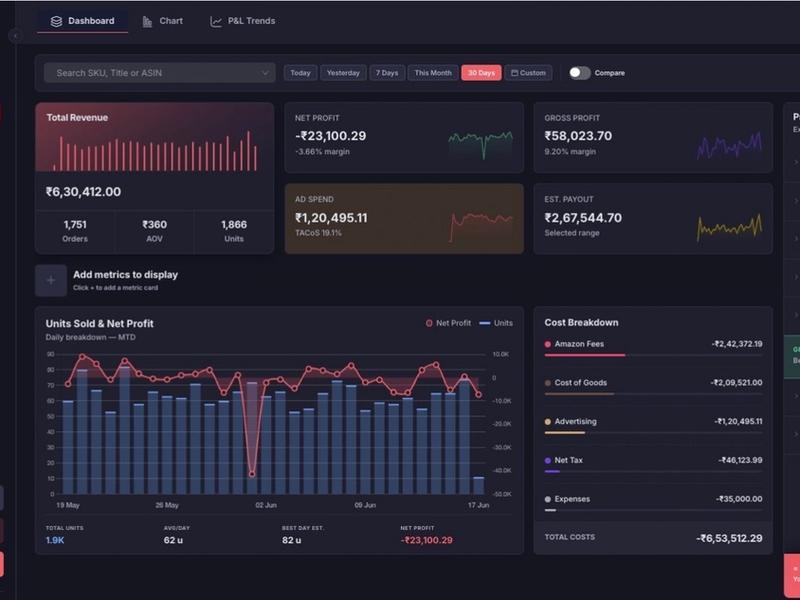Select the 30 Days date range
The width and height of the screenshot is (800, 600).
click(x=481, y=73)
